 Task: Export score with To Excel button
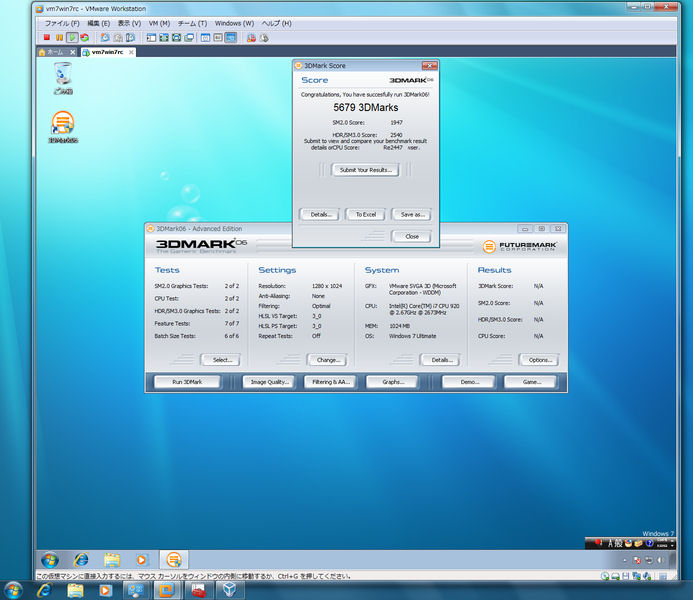coord(366,214)
